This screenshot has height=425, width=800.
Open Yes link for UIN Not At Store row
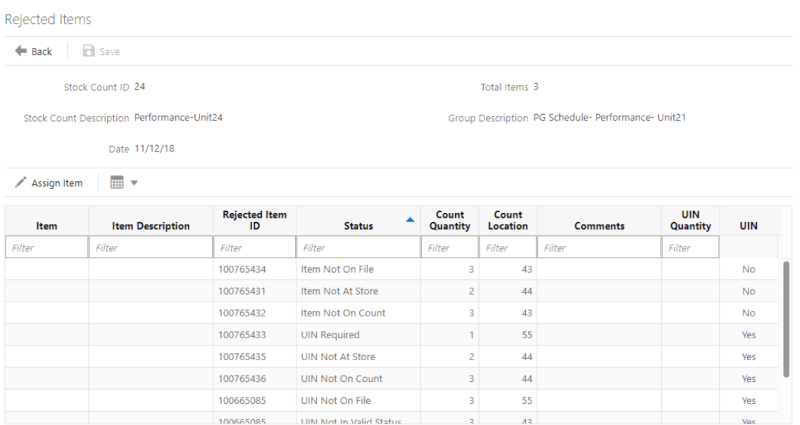[748, 357]
